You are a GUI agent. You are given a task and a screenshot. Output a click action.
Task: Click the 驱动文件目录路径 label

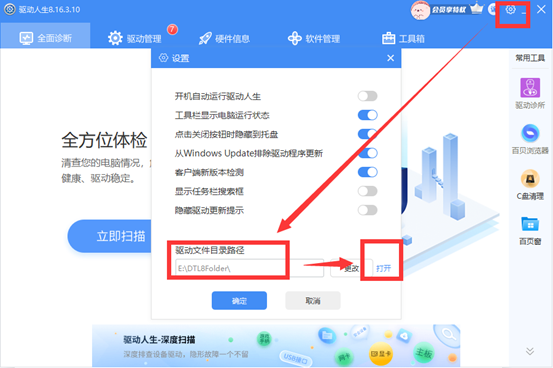[210, 250]
